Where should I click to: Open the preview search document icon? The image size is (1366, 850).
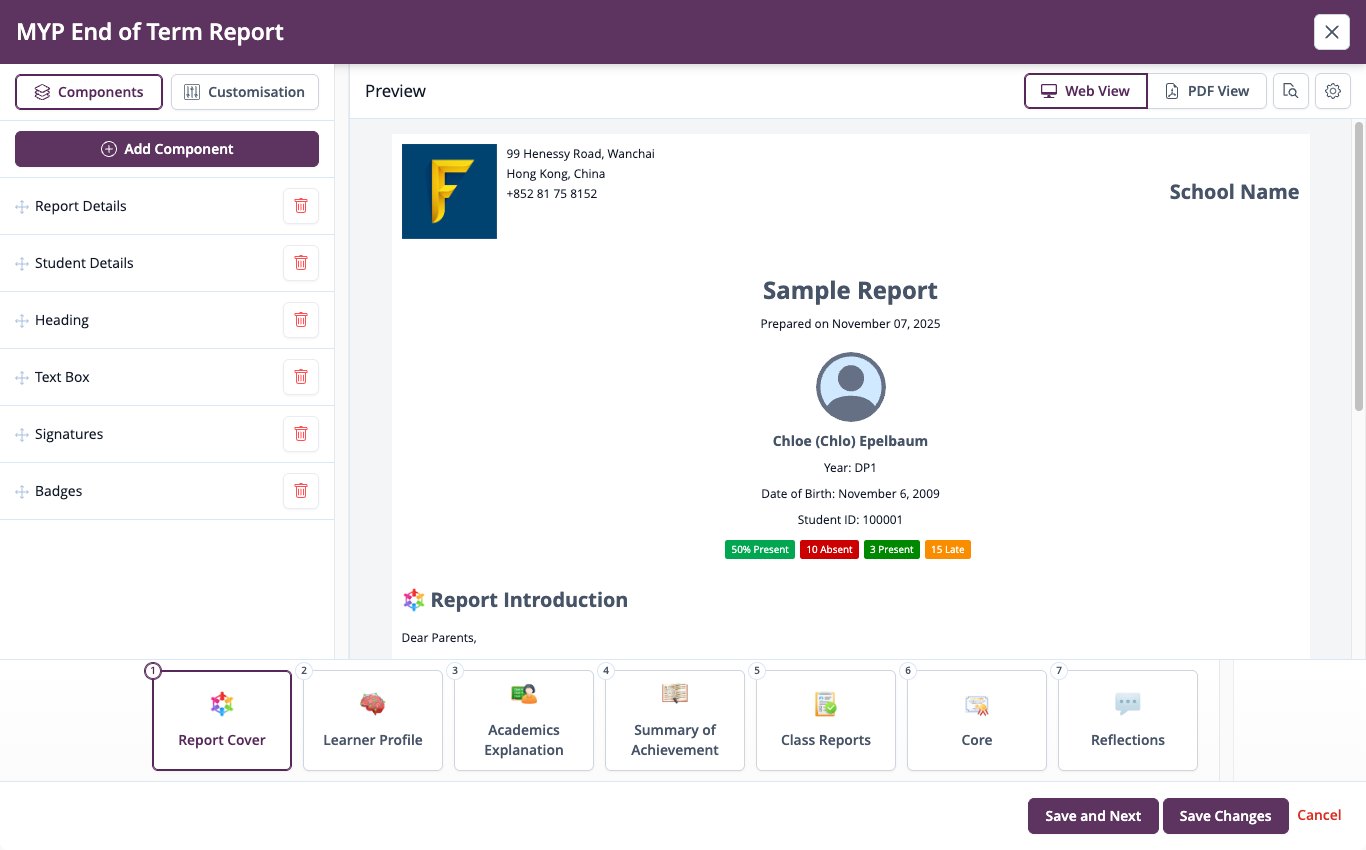click(1291, 91)
